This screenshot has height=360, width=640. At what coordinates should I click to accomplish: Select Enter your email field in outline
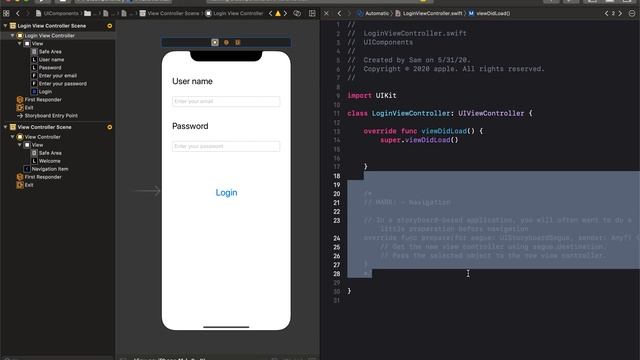58,76
